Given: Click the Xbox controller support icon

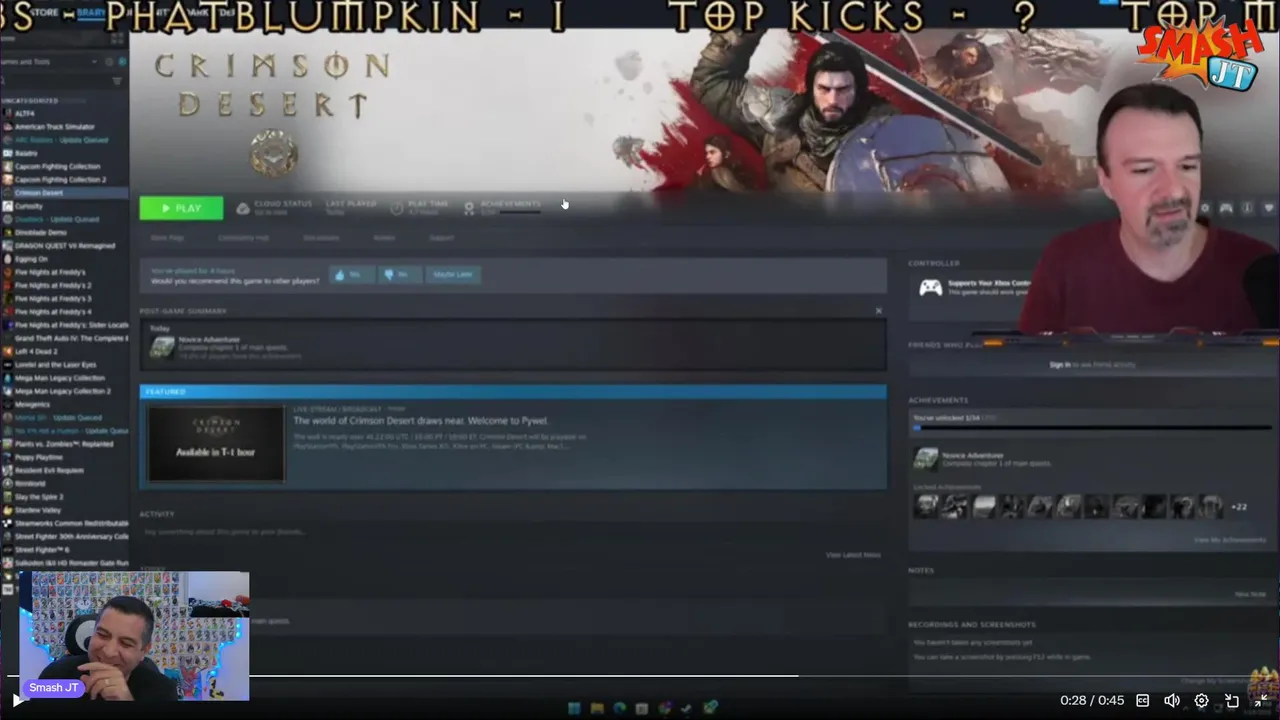Looking at the screenshot, I should (x=930, y=288).
